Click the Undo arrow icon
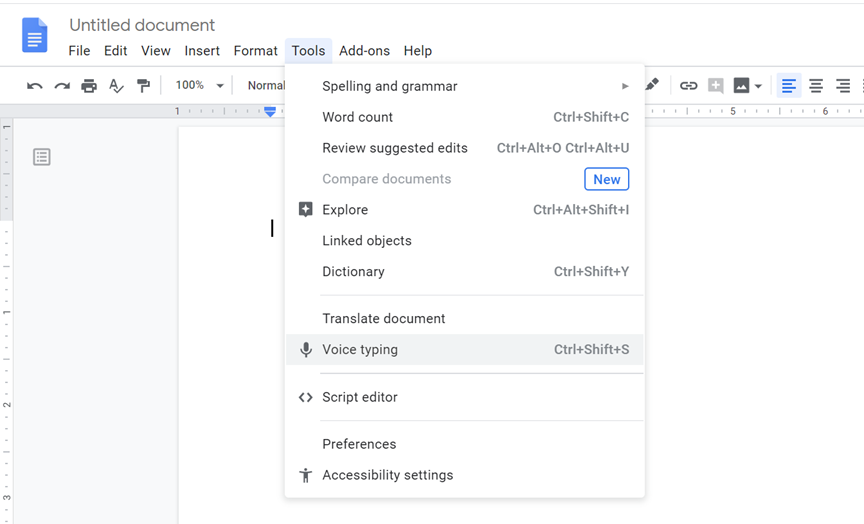The height and width of the screenshot is (524, 864). [x=35, y=86]
